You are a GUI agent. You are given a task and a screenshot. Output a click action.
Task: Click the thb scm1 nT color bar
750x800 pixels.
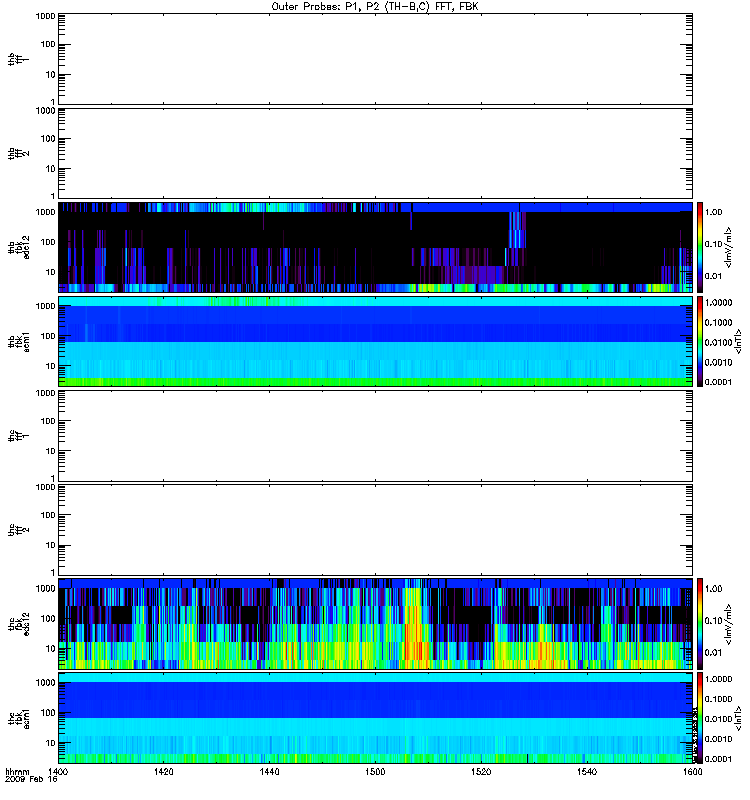click(700, 341)
